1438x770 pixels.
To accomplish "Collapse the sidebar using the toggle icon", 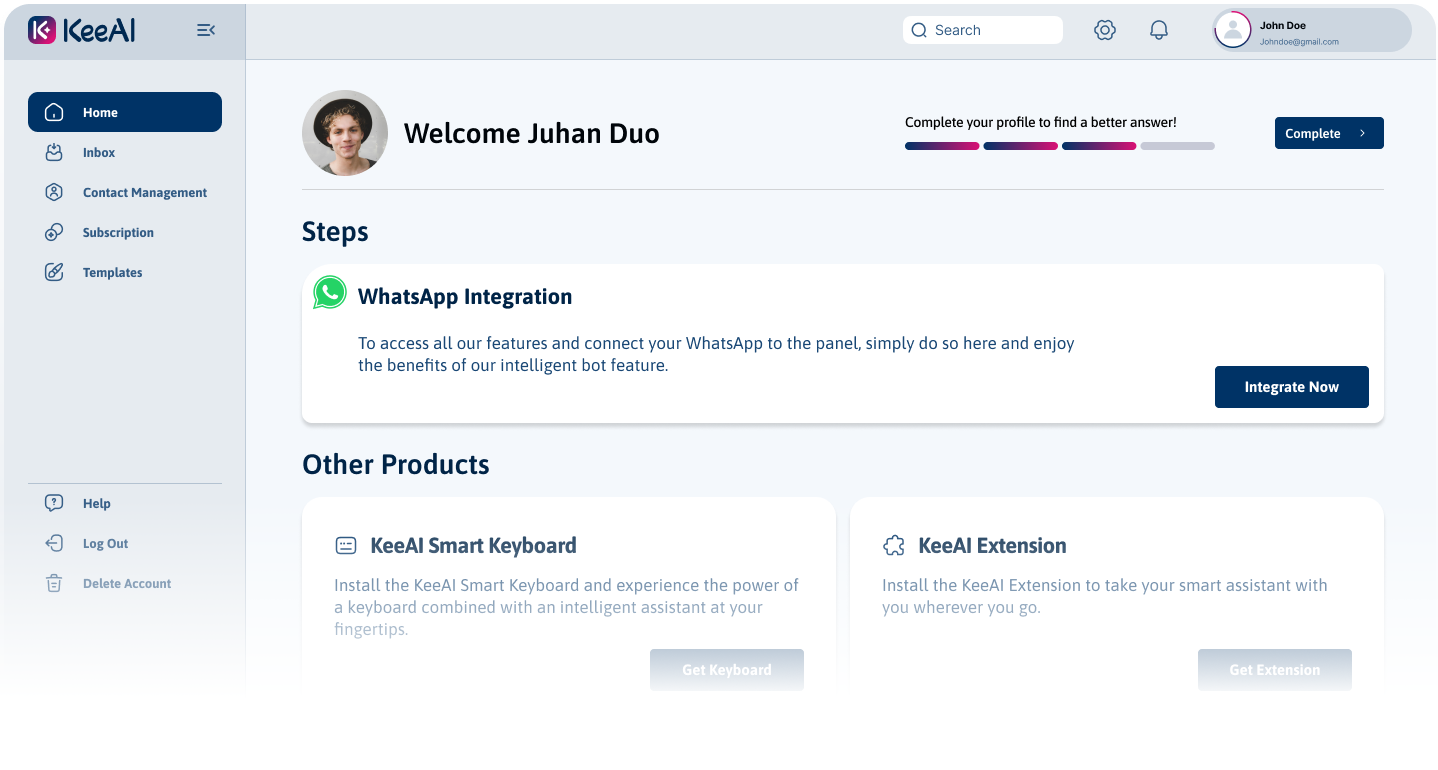I will [x=206, y=30].
